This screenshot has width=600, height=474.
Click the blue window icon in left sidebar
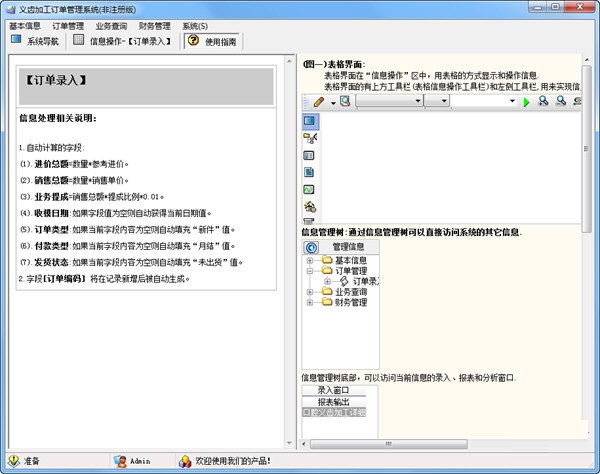(309, 121)
